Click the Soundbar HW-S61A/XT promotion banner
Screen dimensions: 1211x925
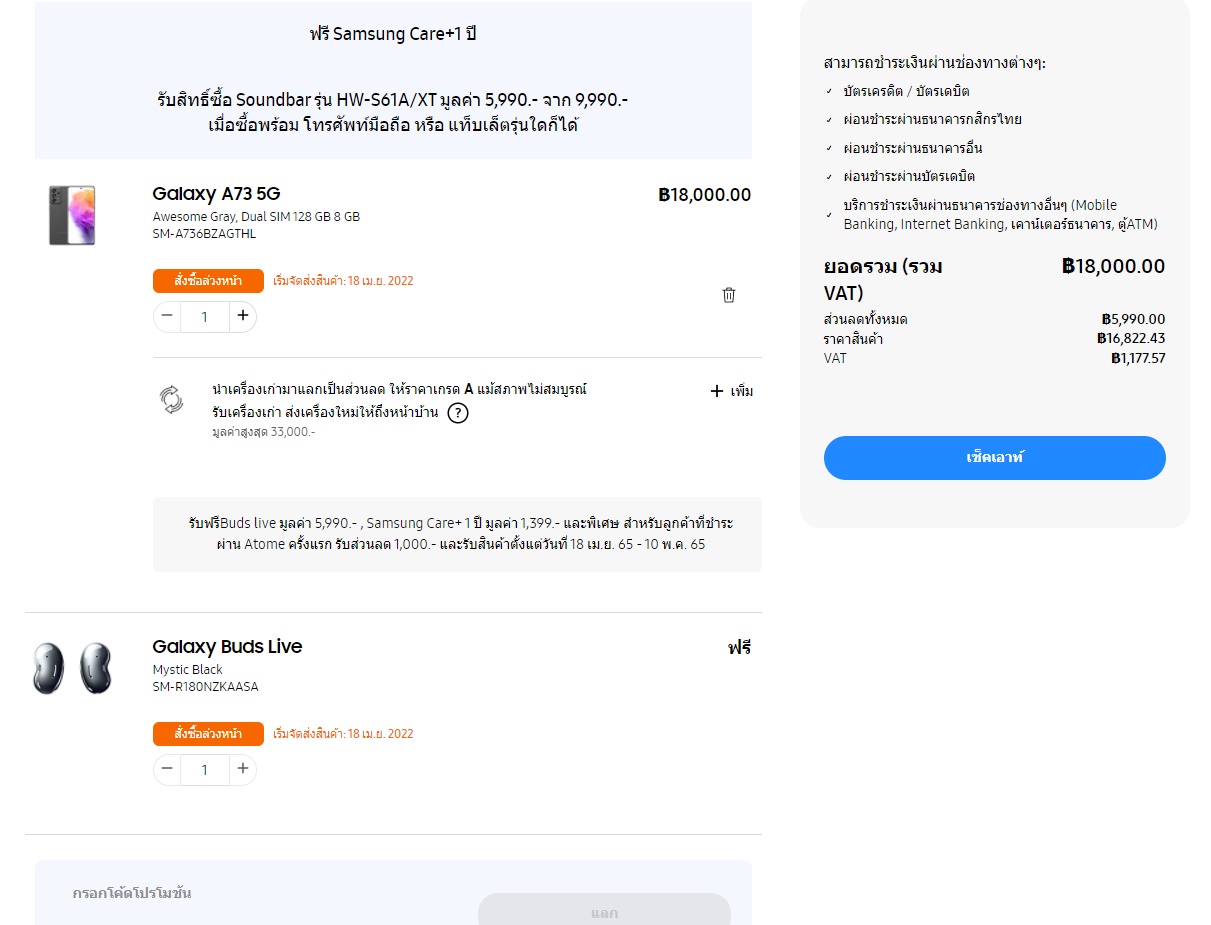point(393,112)
